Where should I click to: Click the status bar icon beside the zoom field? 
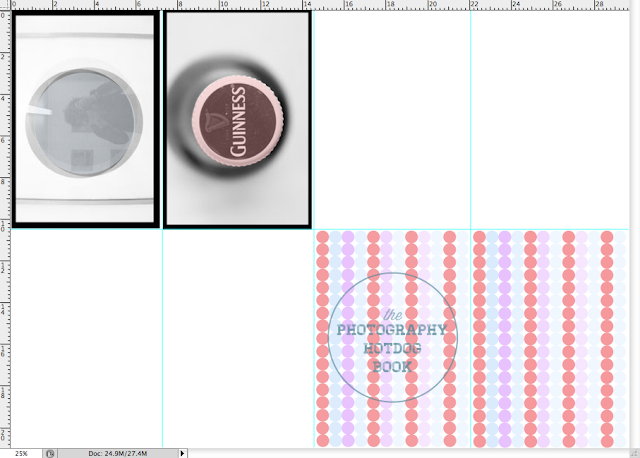(50, 454)
